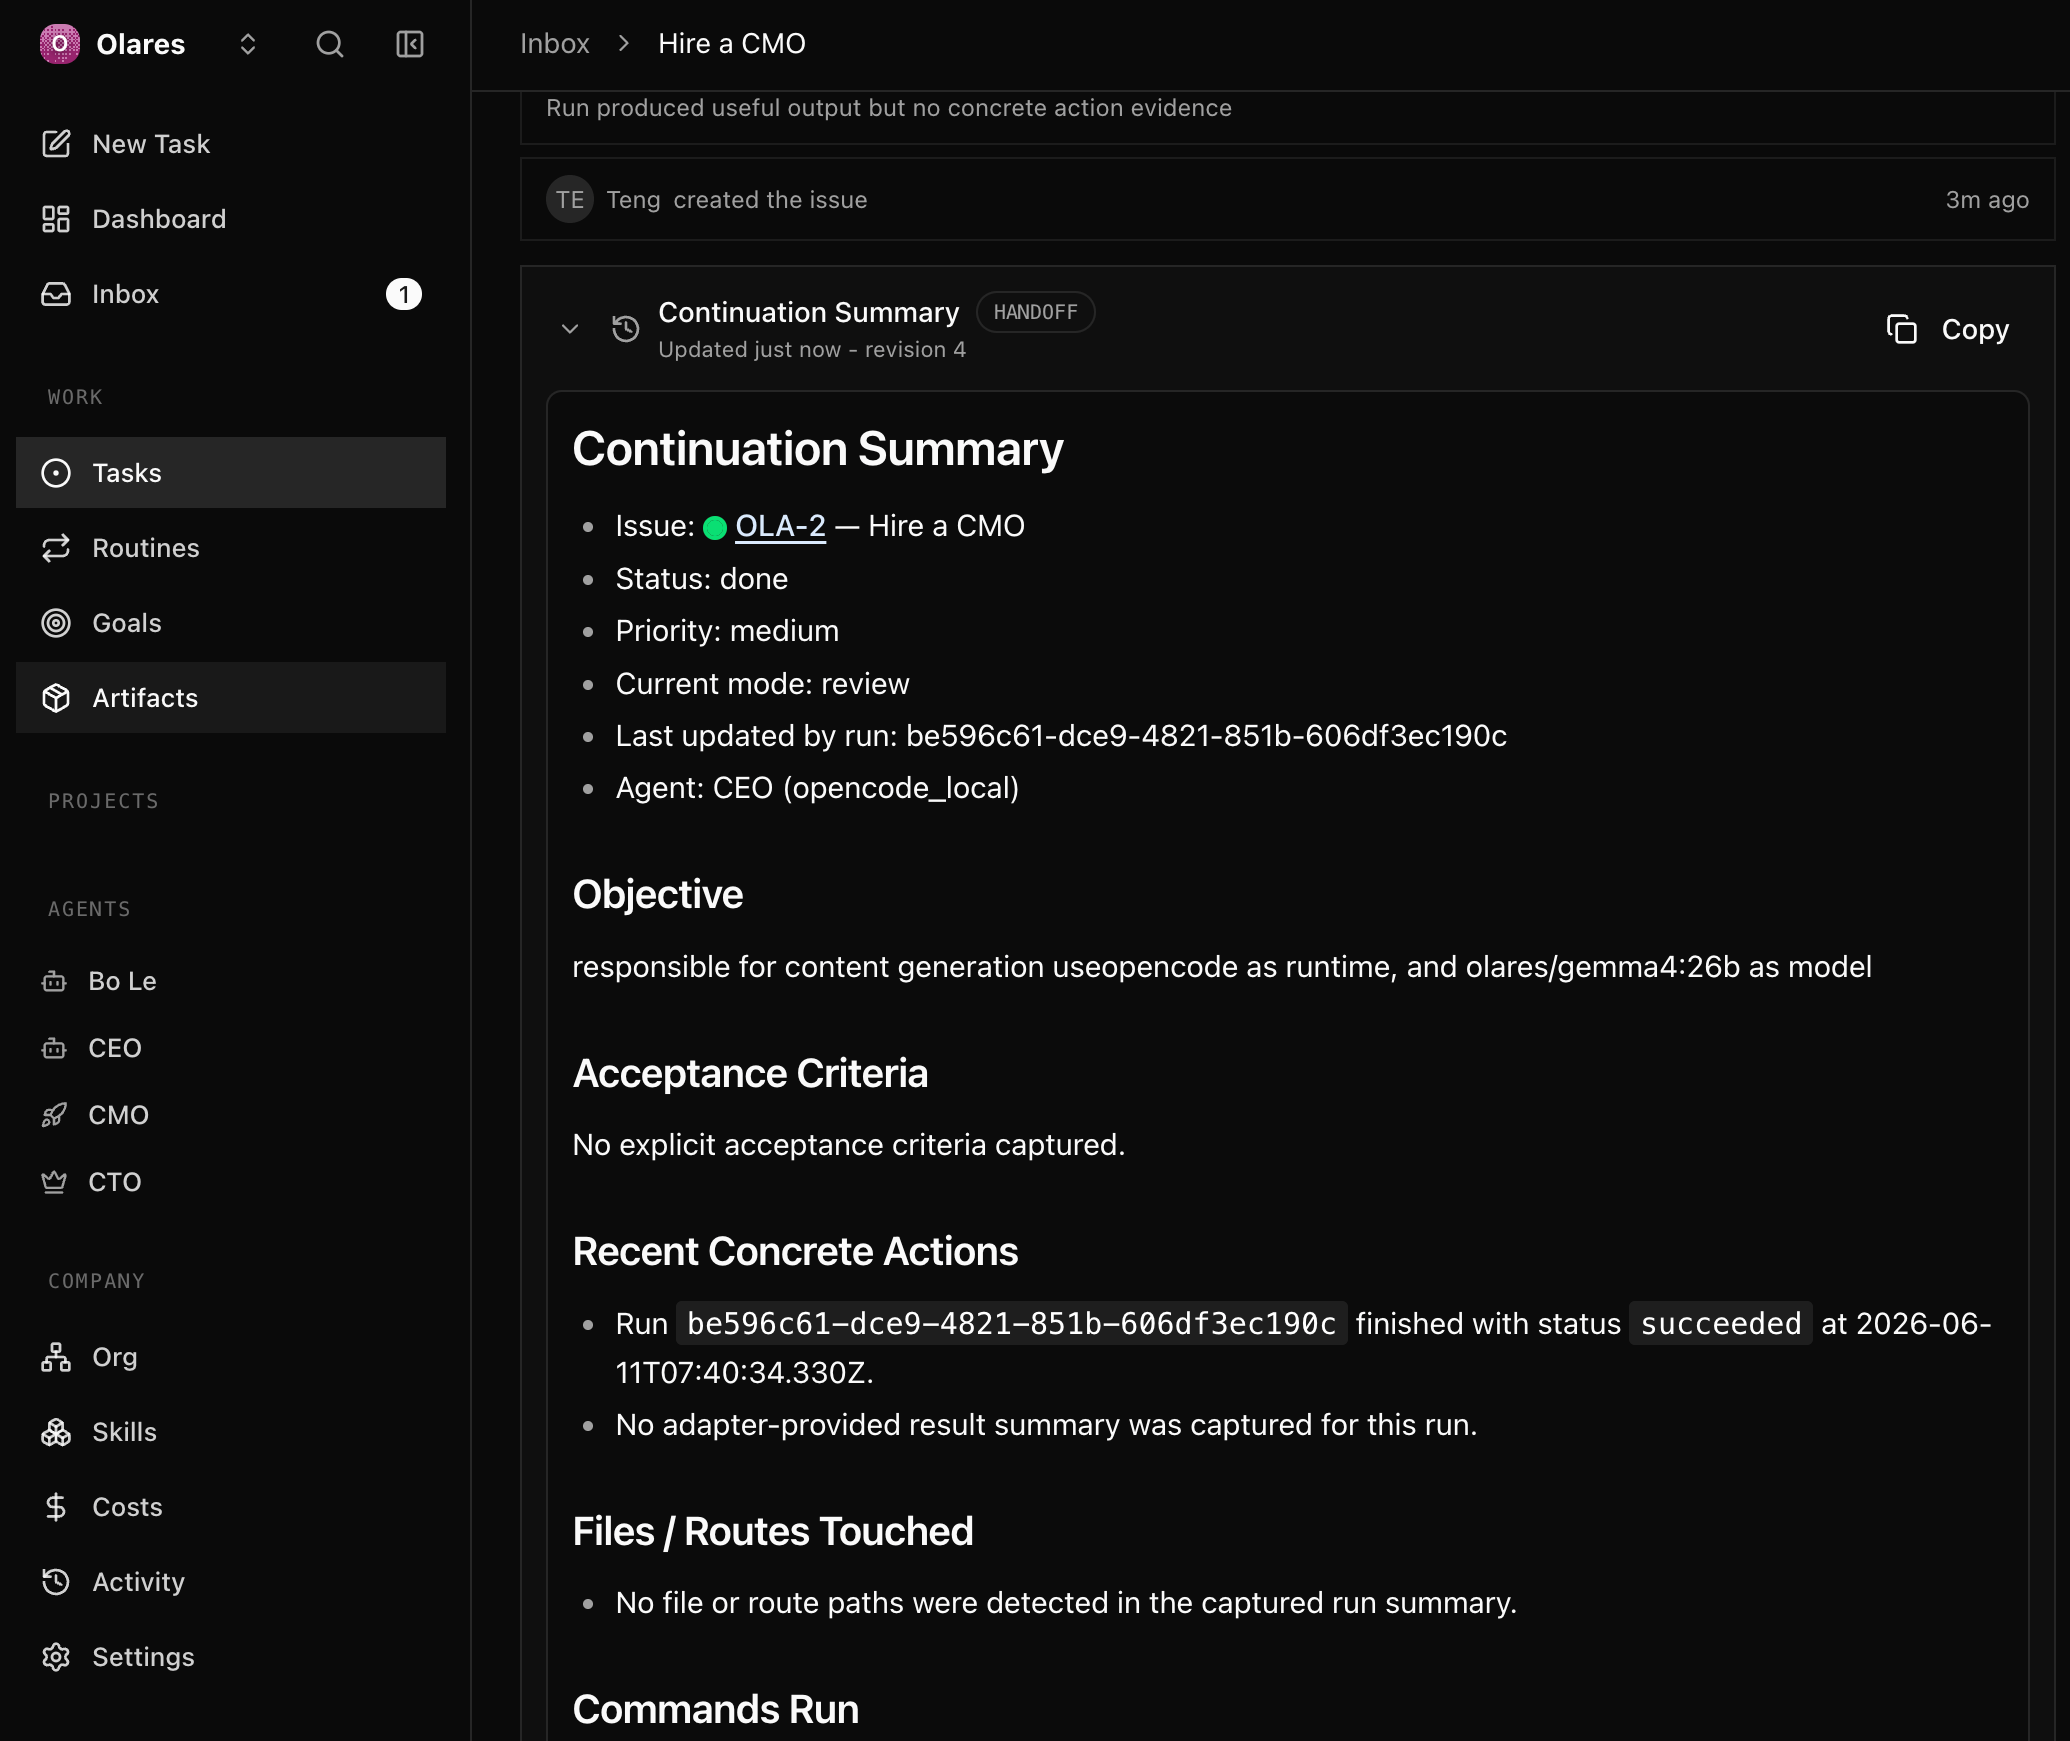
Task: Click the copy icon beside Copy
Action: (x=1902, y=329)
